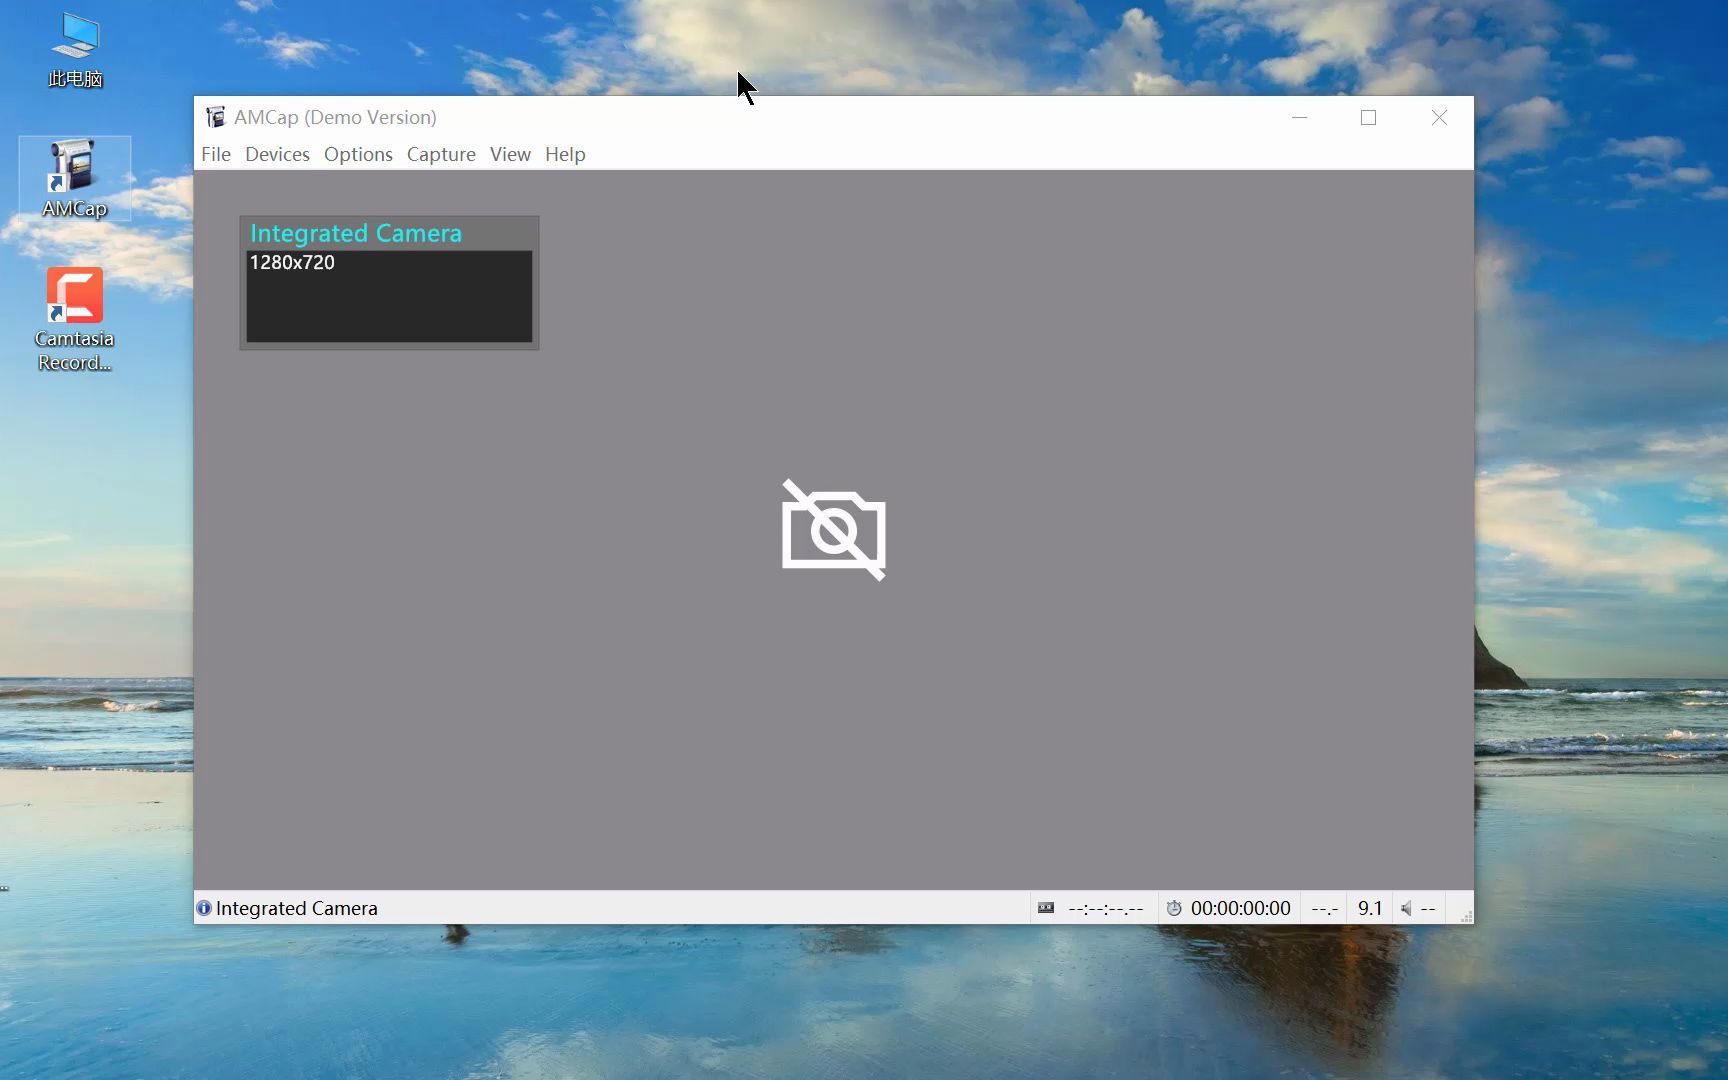Click the Camtasia Recorder desktop icon
Viewport: 1728px width, 1080px height.
(x=74, y=318)
